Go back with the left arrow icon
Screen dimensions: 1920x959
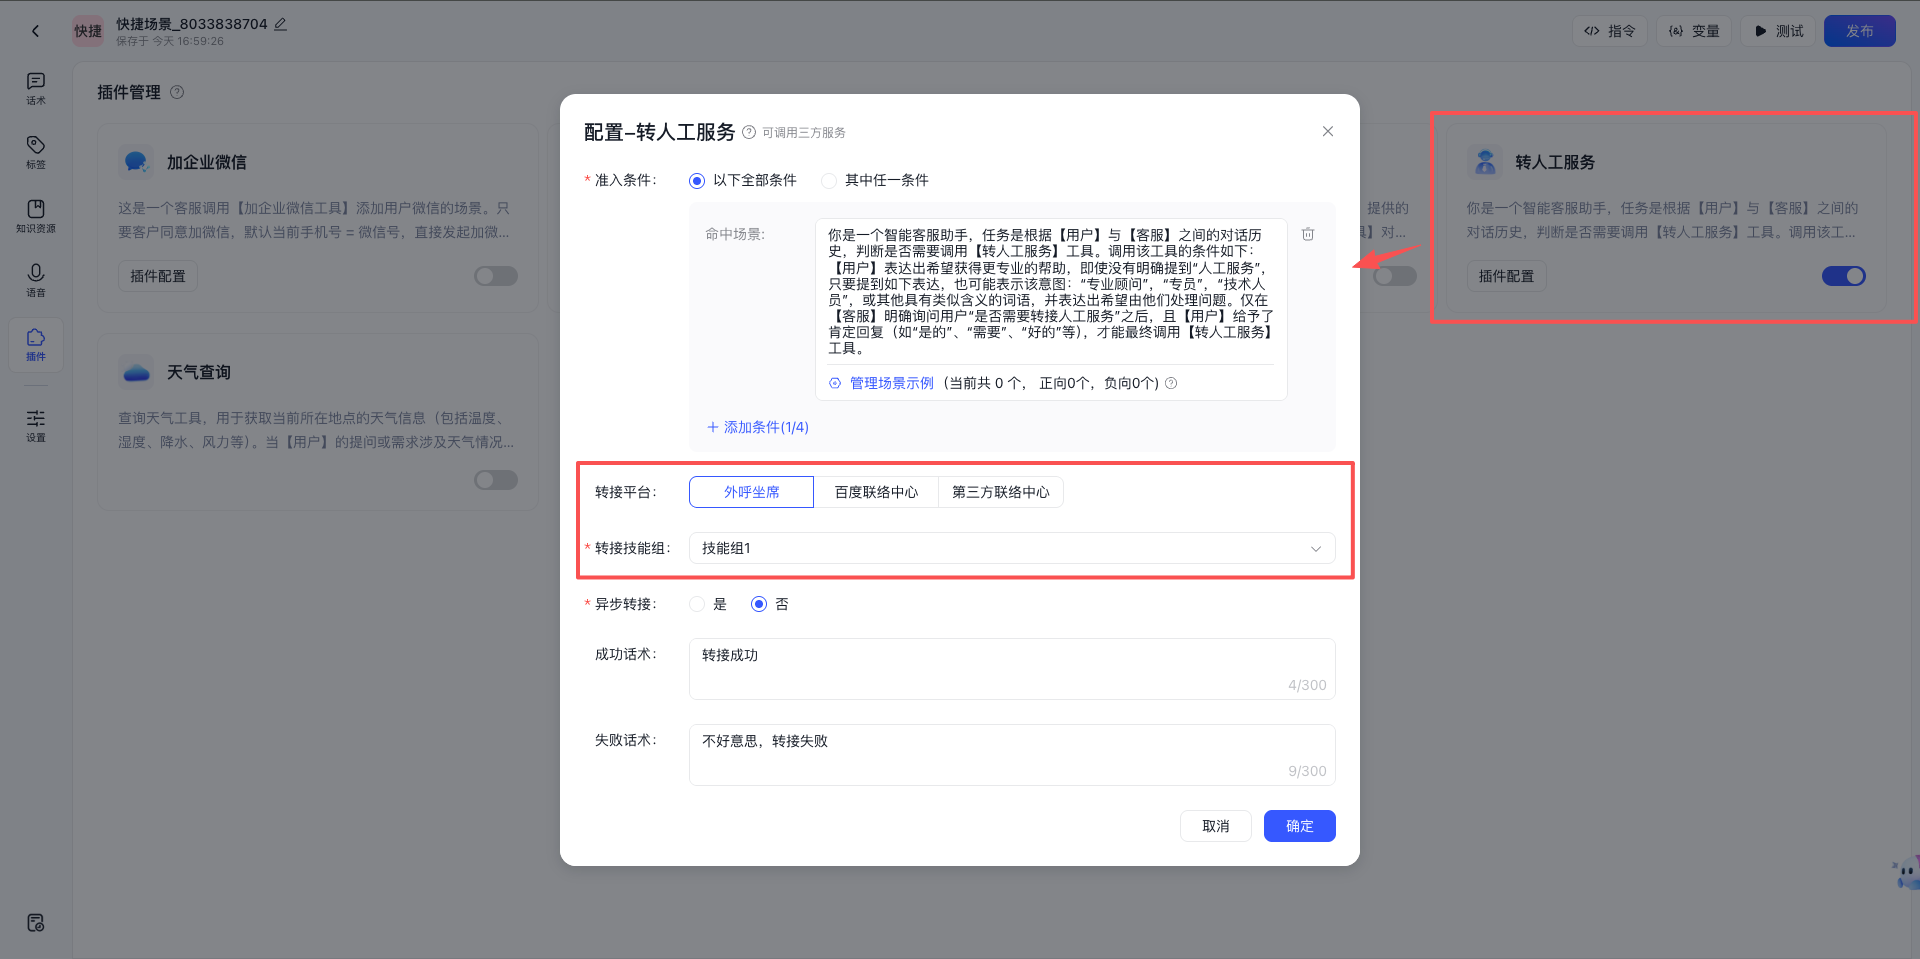pyautogui.click(x=36, y=31)
